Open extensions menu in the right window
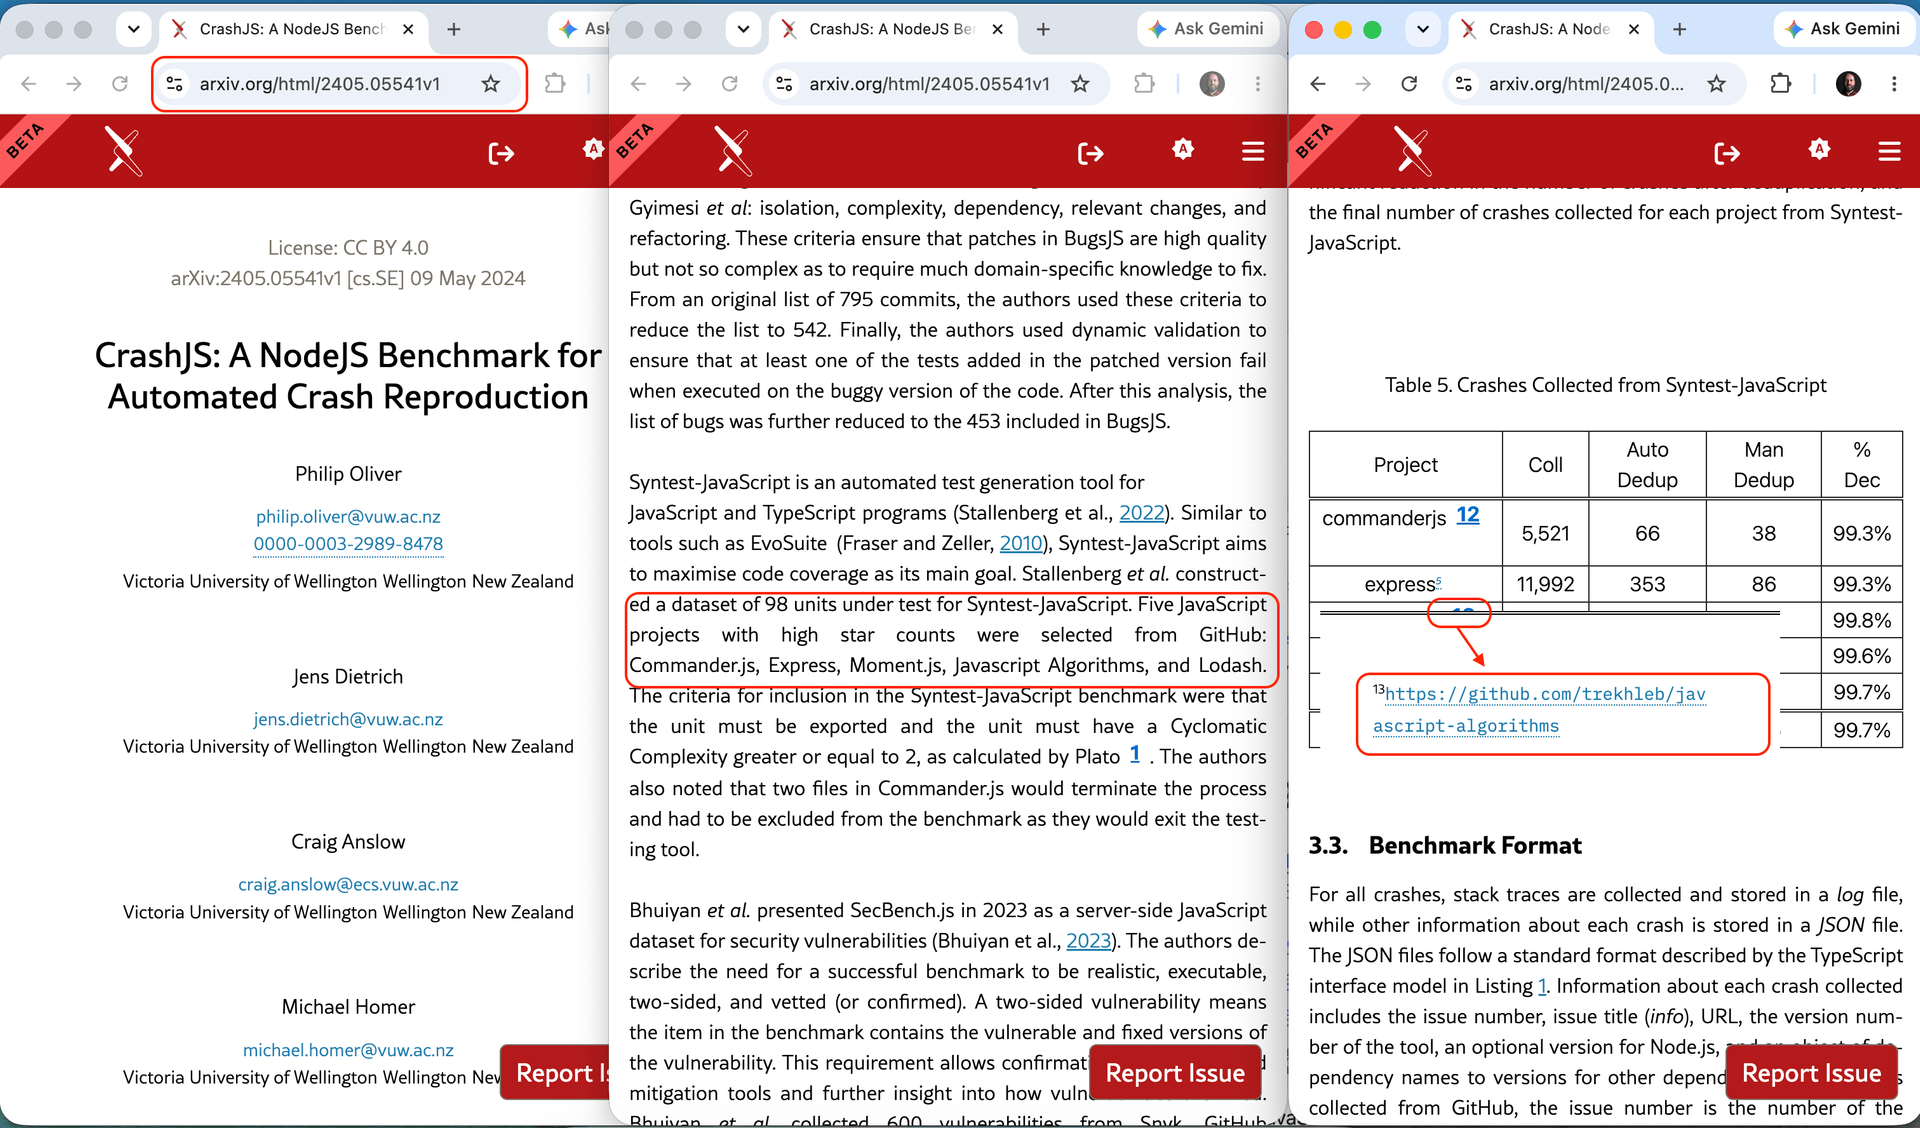 point(1781,84)
